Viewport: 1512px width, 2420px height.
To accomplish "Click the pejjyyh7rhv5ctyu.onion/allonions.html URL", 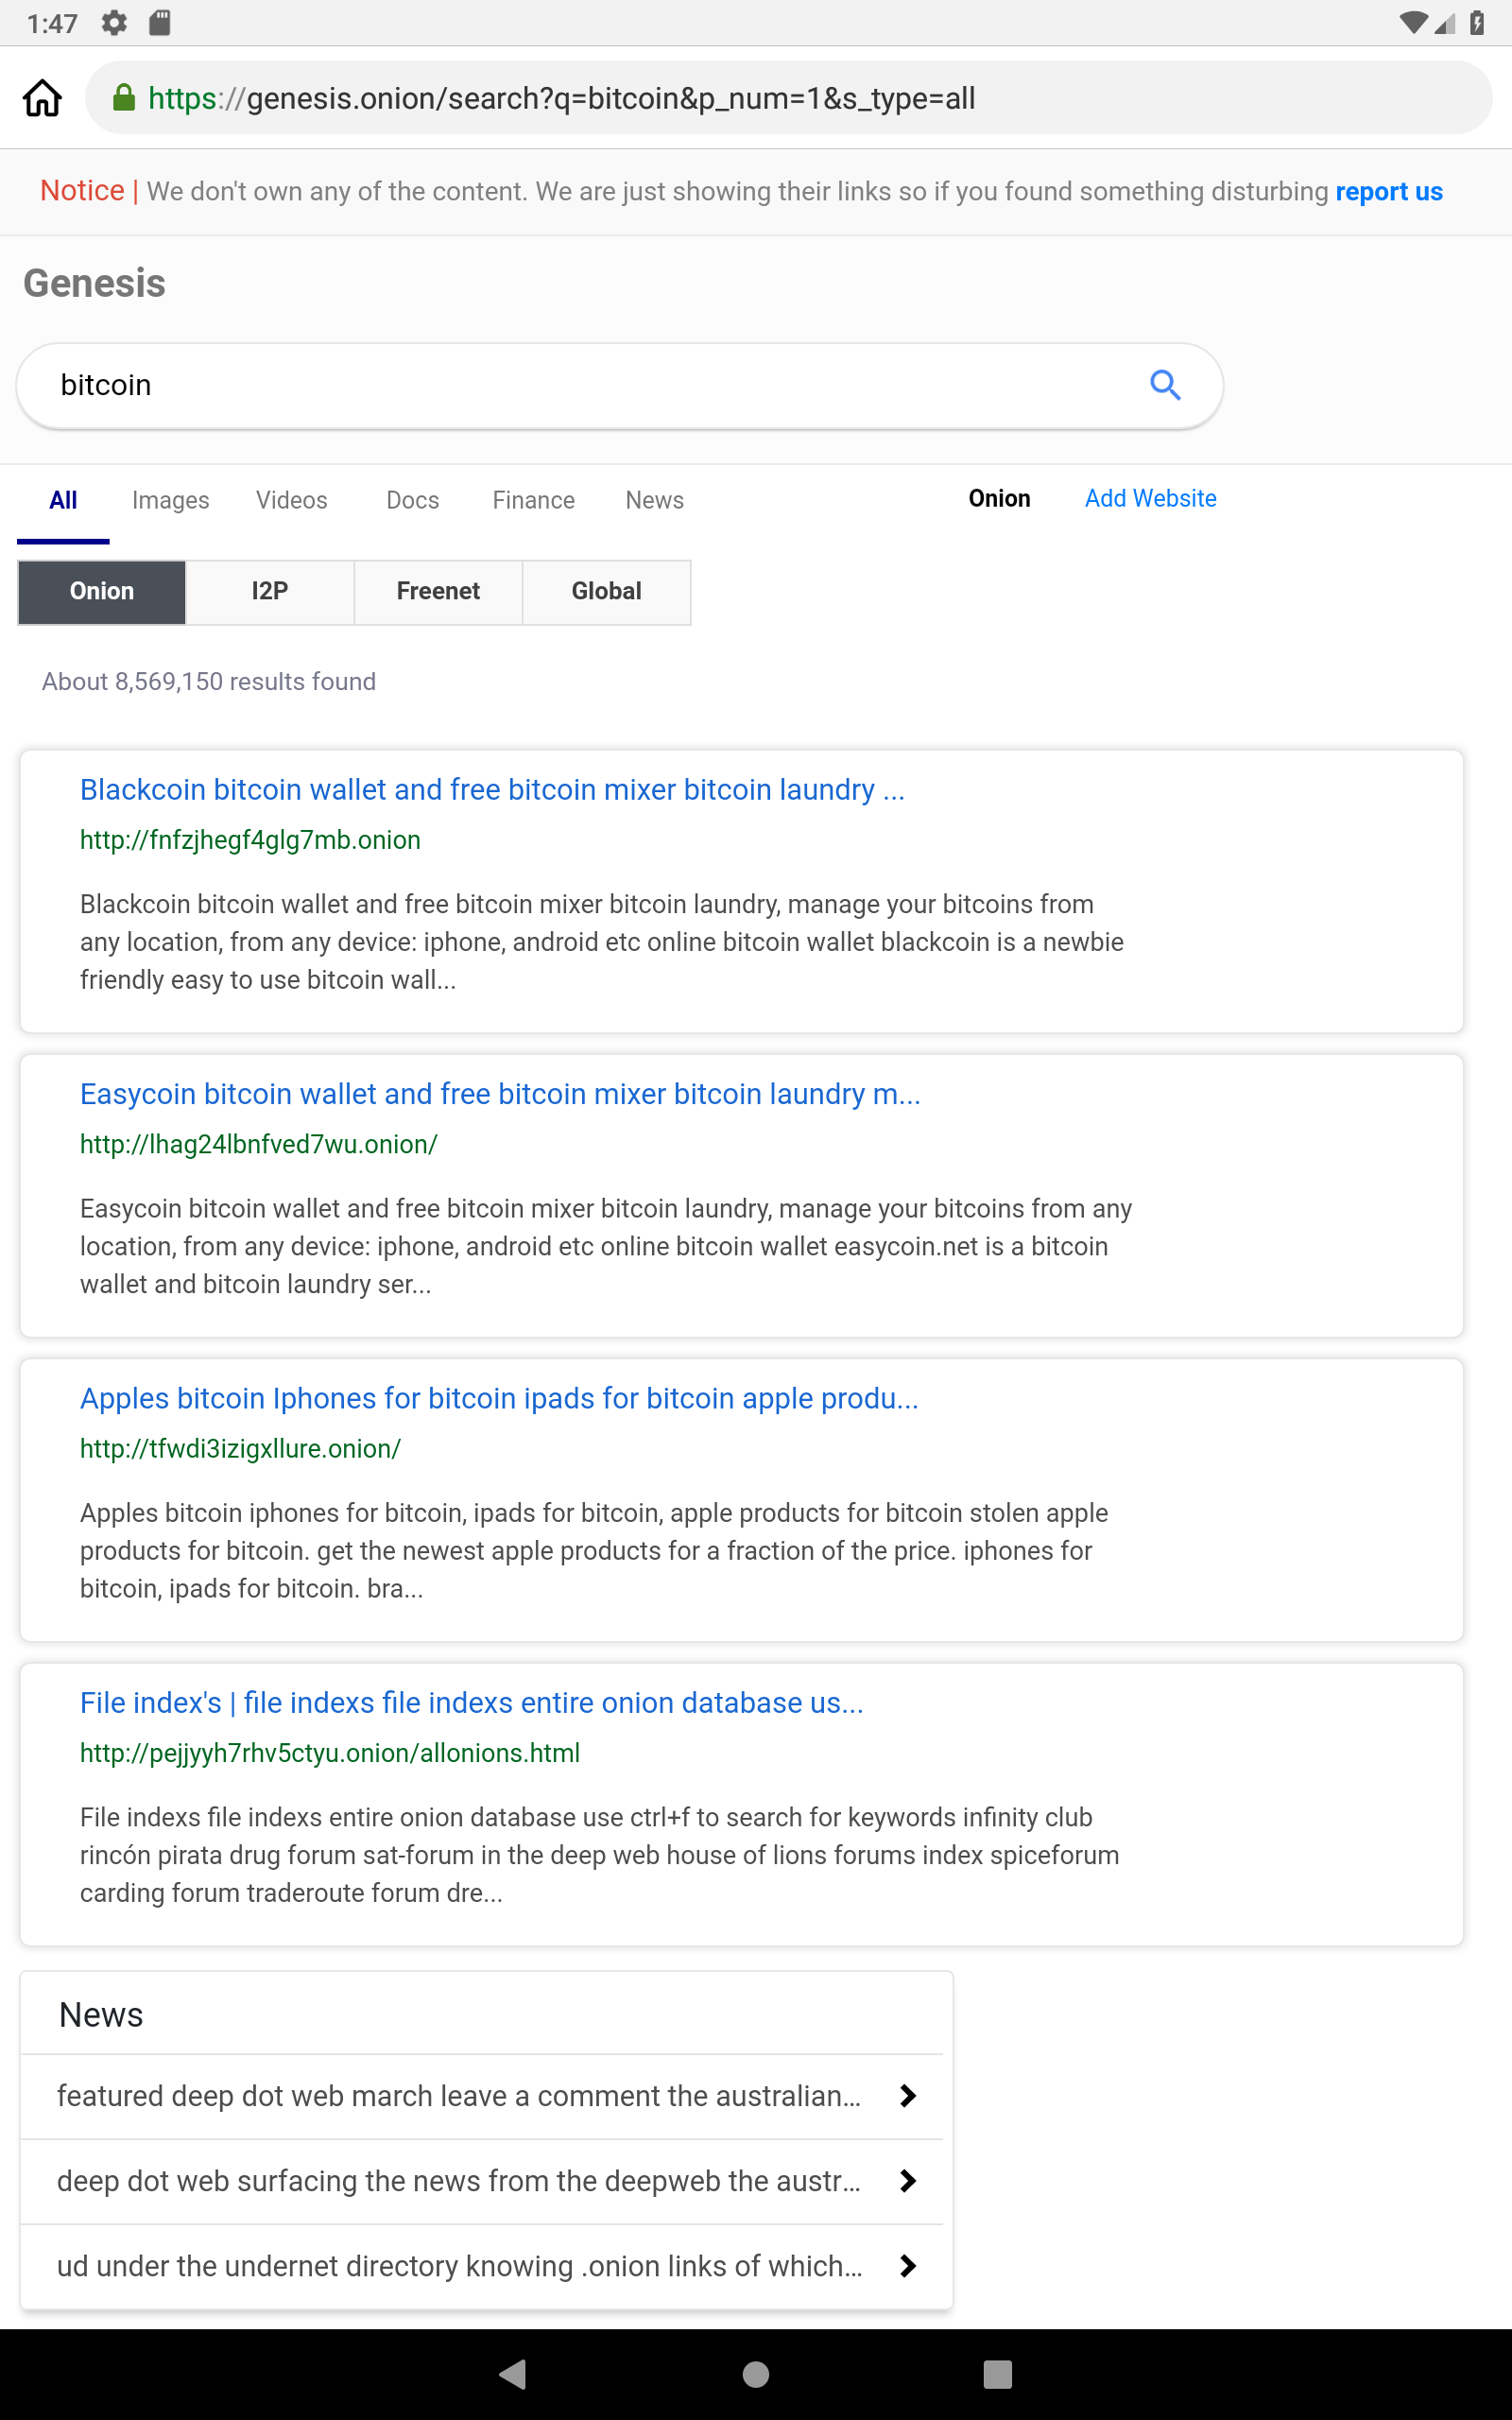I will pyautogui.click(x=330, y=1753).
